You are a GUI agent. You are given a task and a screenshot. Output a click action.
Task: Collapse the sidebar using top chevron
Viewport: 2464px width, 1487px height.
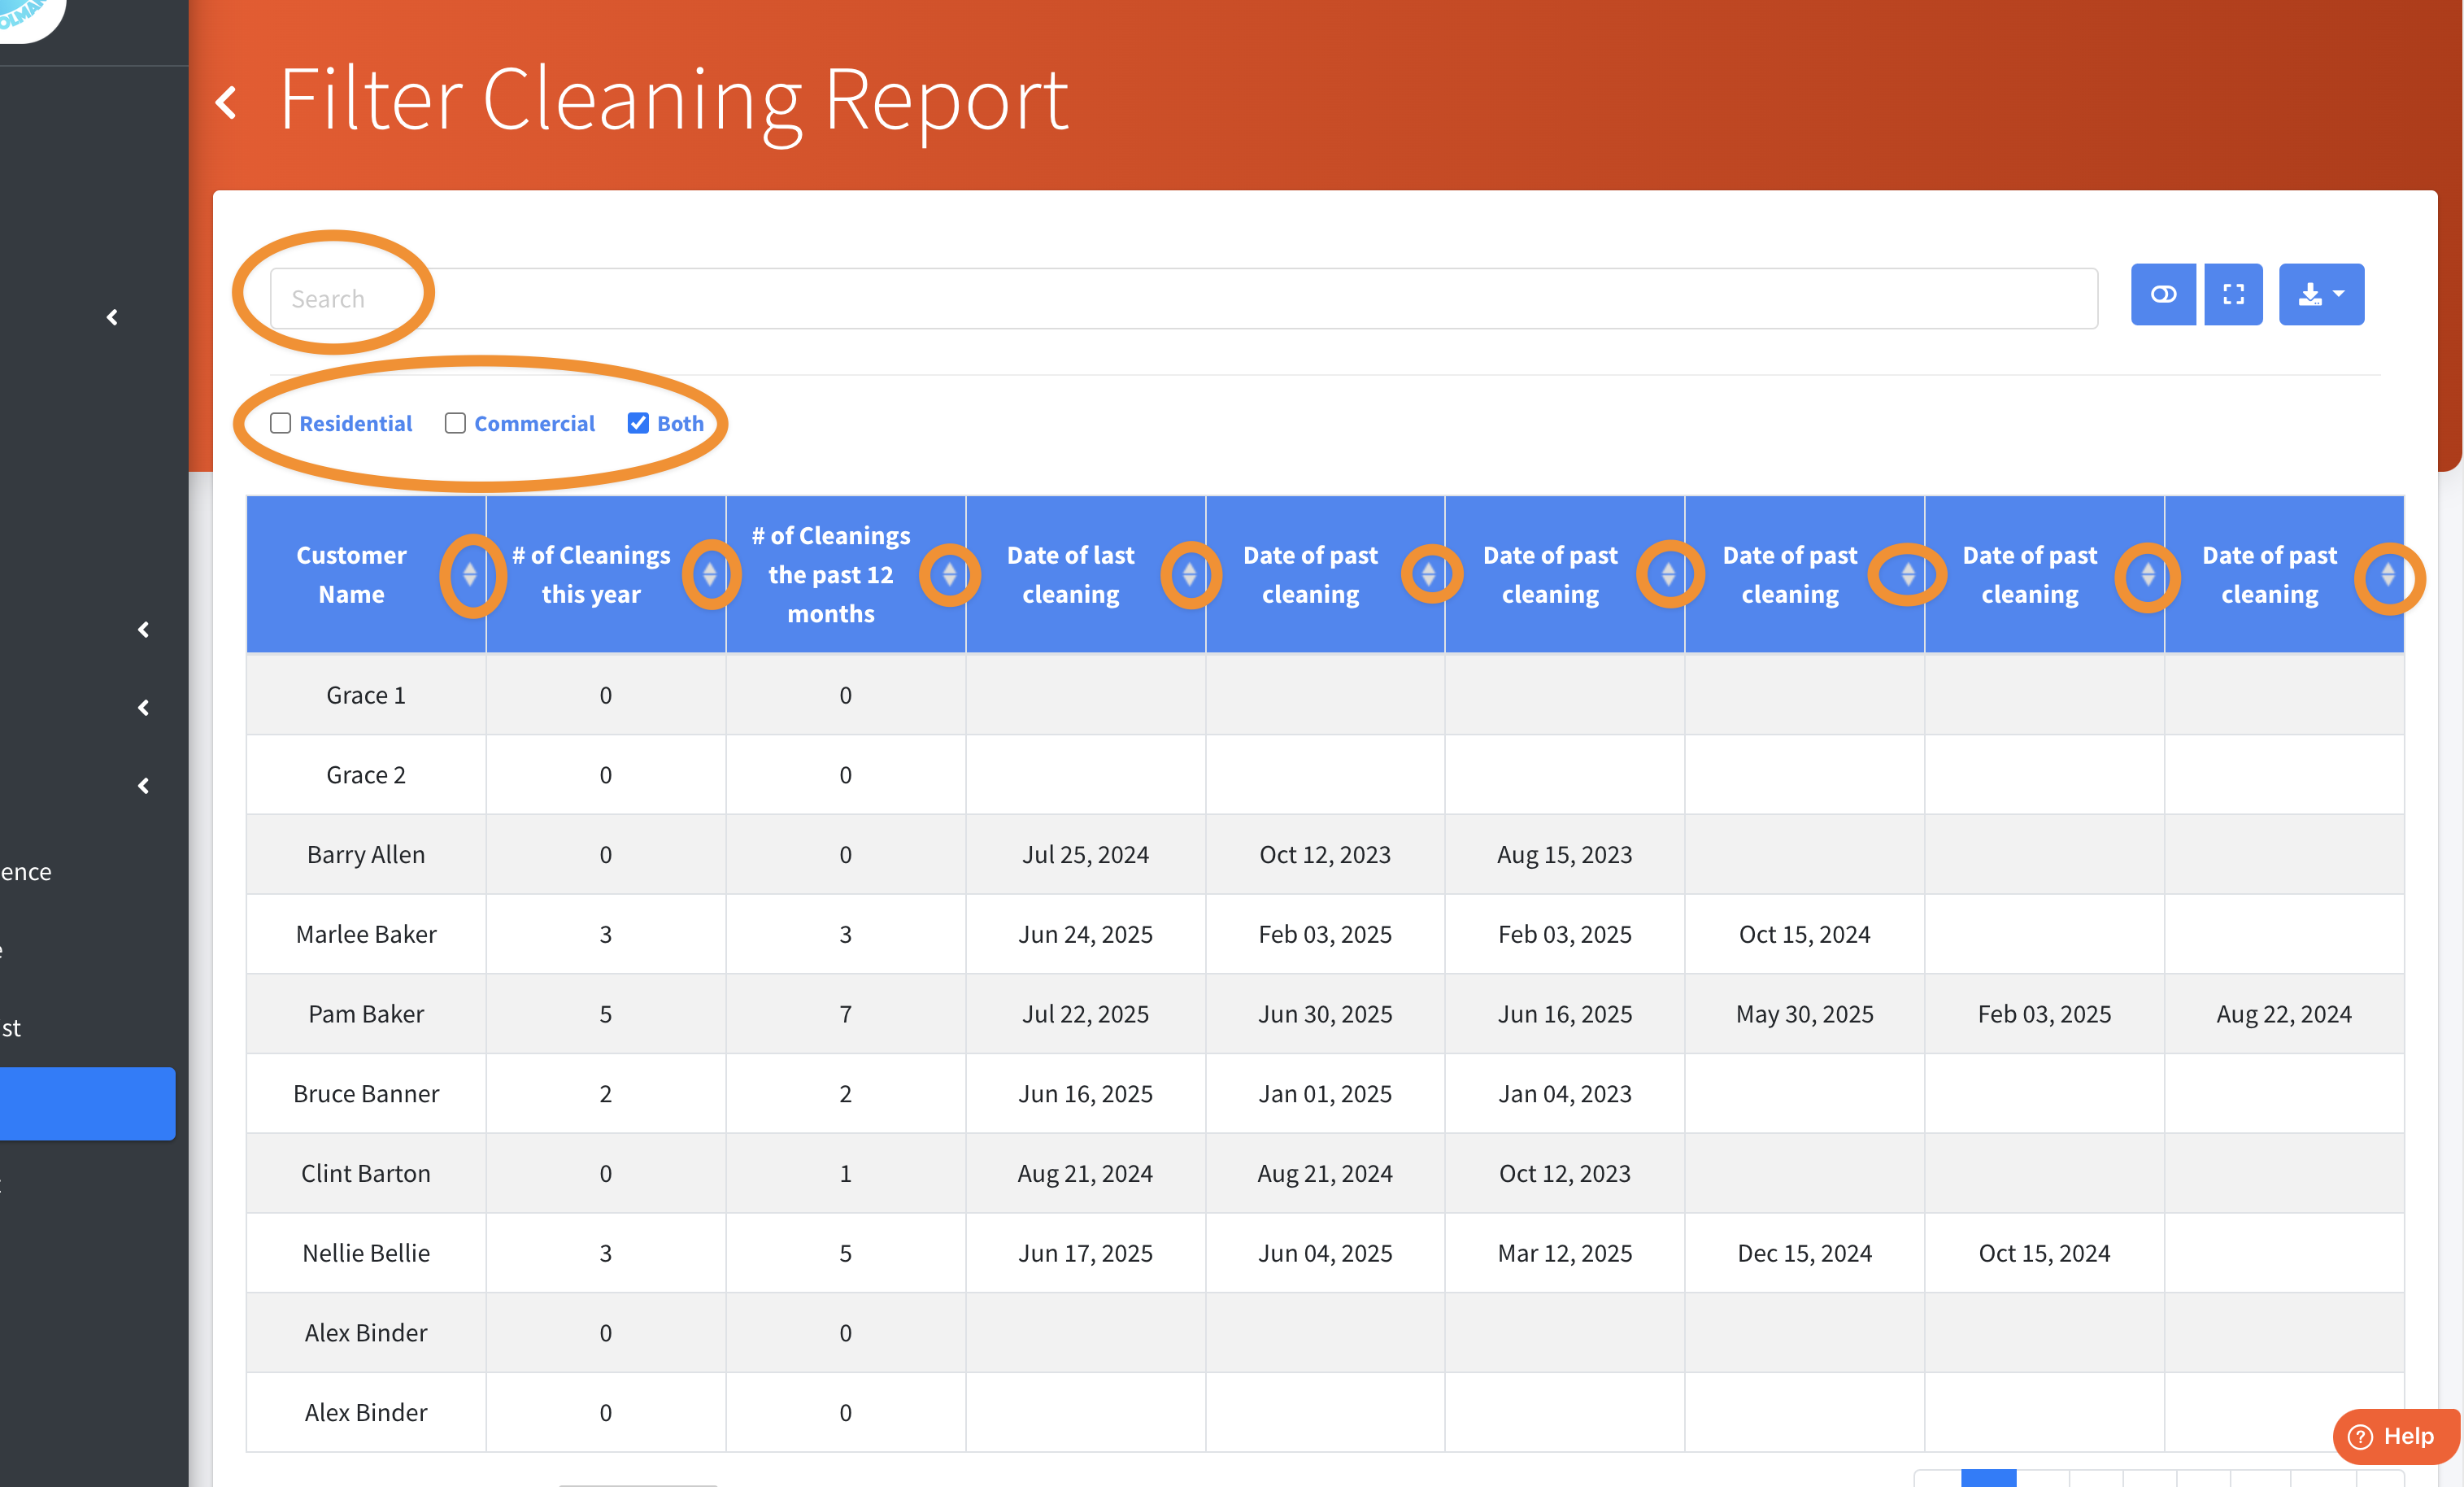coord(112,317)
